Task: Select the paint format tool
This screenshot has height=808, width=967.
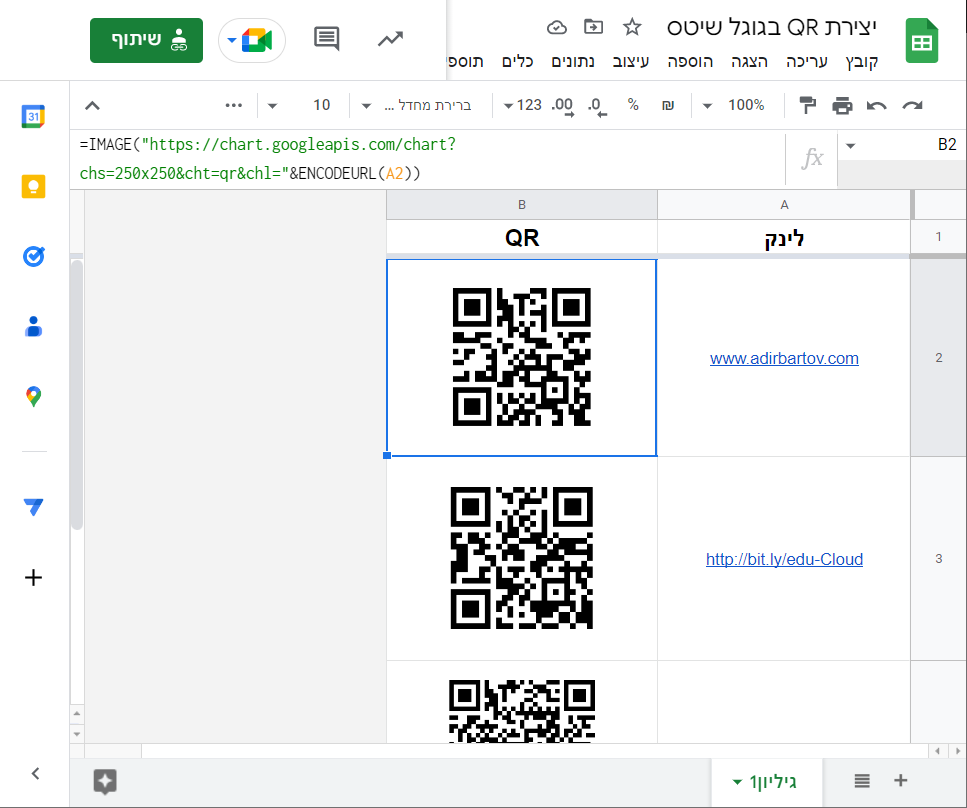Action: pos(807,105)
